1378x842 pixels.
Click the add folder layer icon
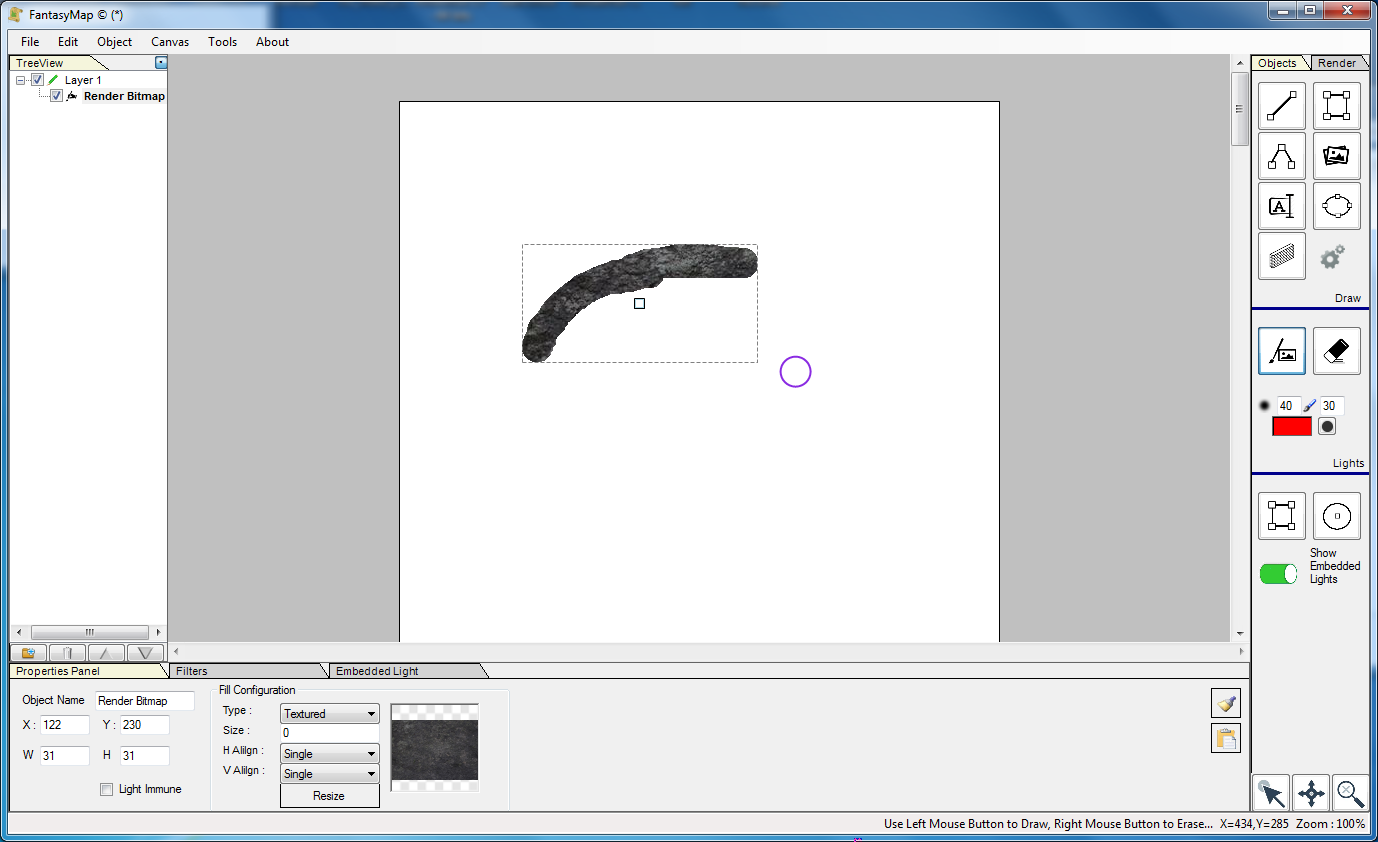[x=28, y=653]
